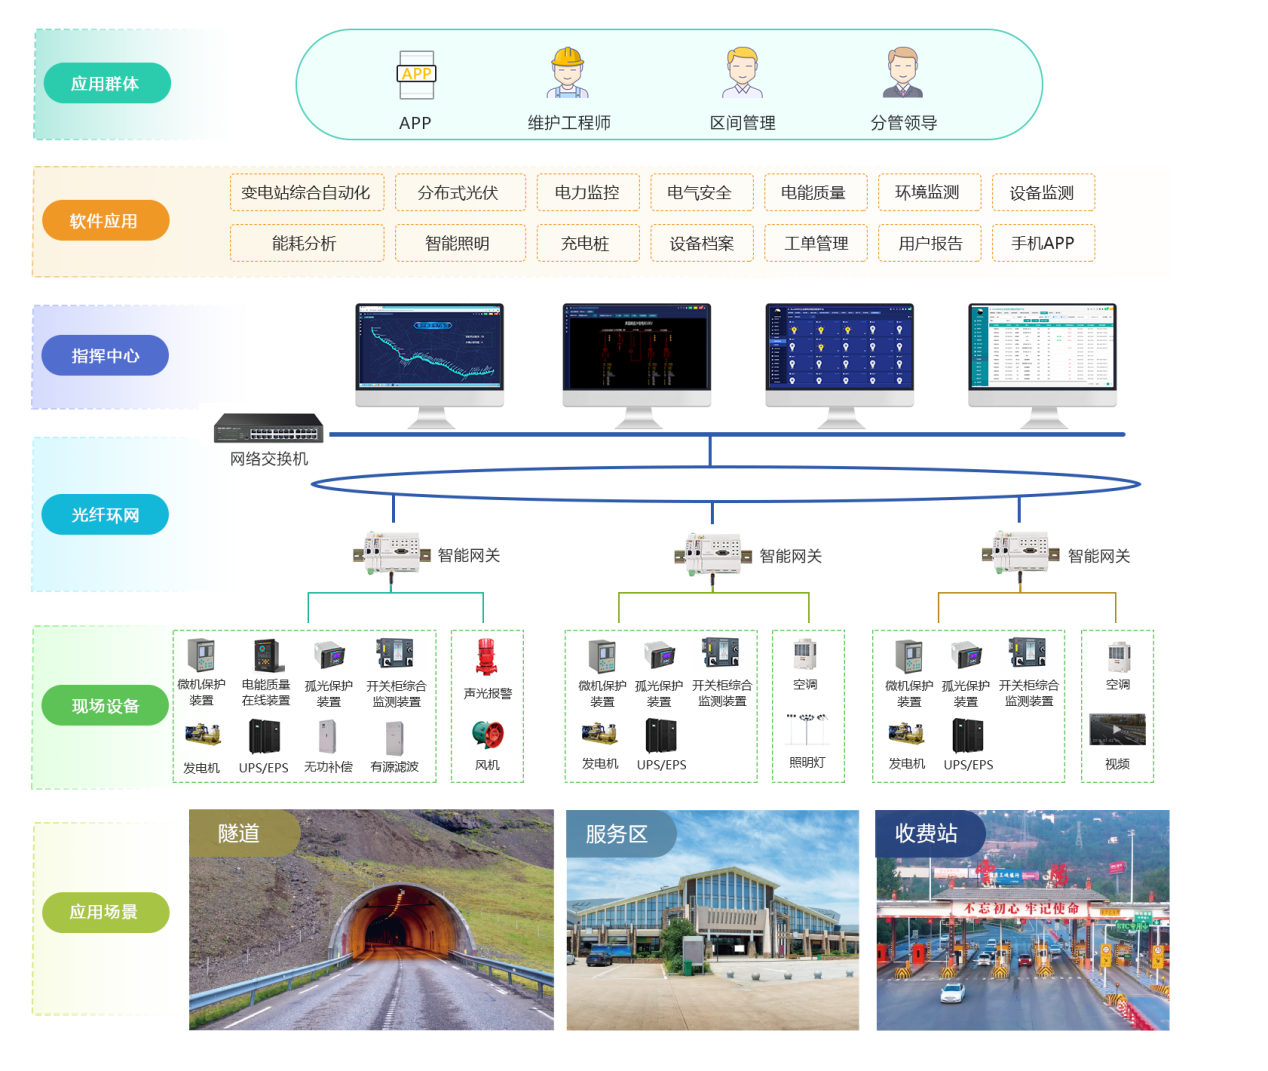Screen dimensions: 1268x1071
Task: Click the 区间管理 person icon
Action: click(x=742, y=73)
